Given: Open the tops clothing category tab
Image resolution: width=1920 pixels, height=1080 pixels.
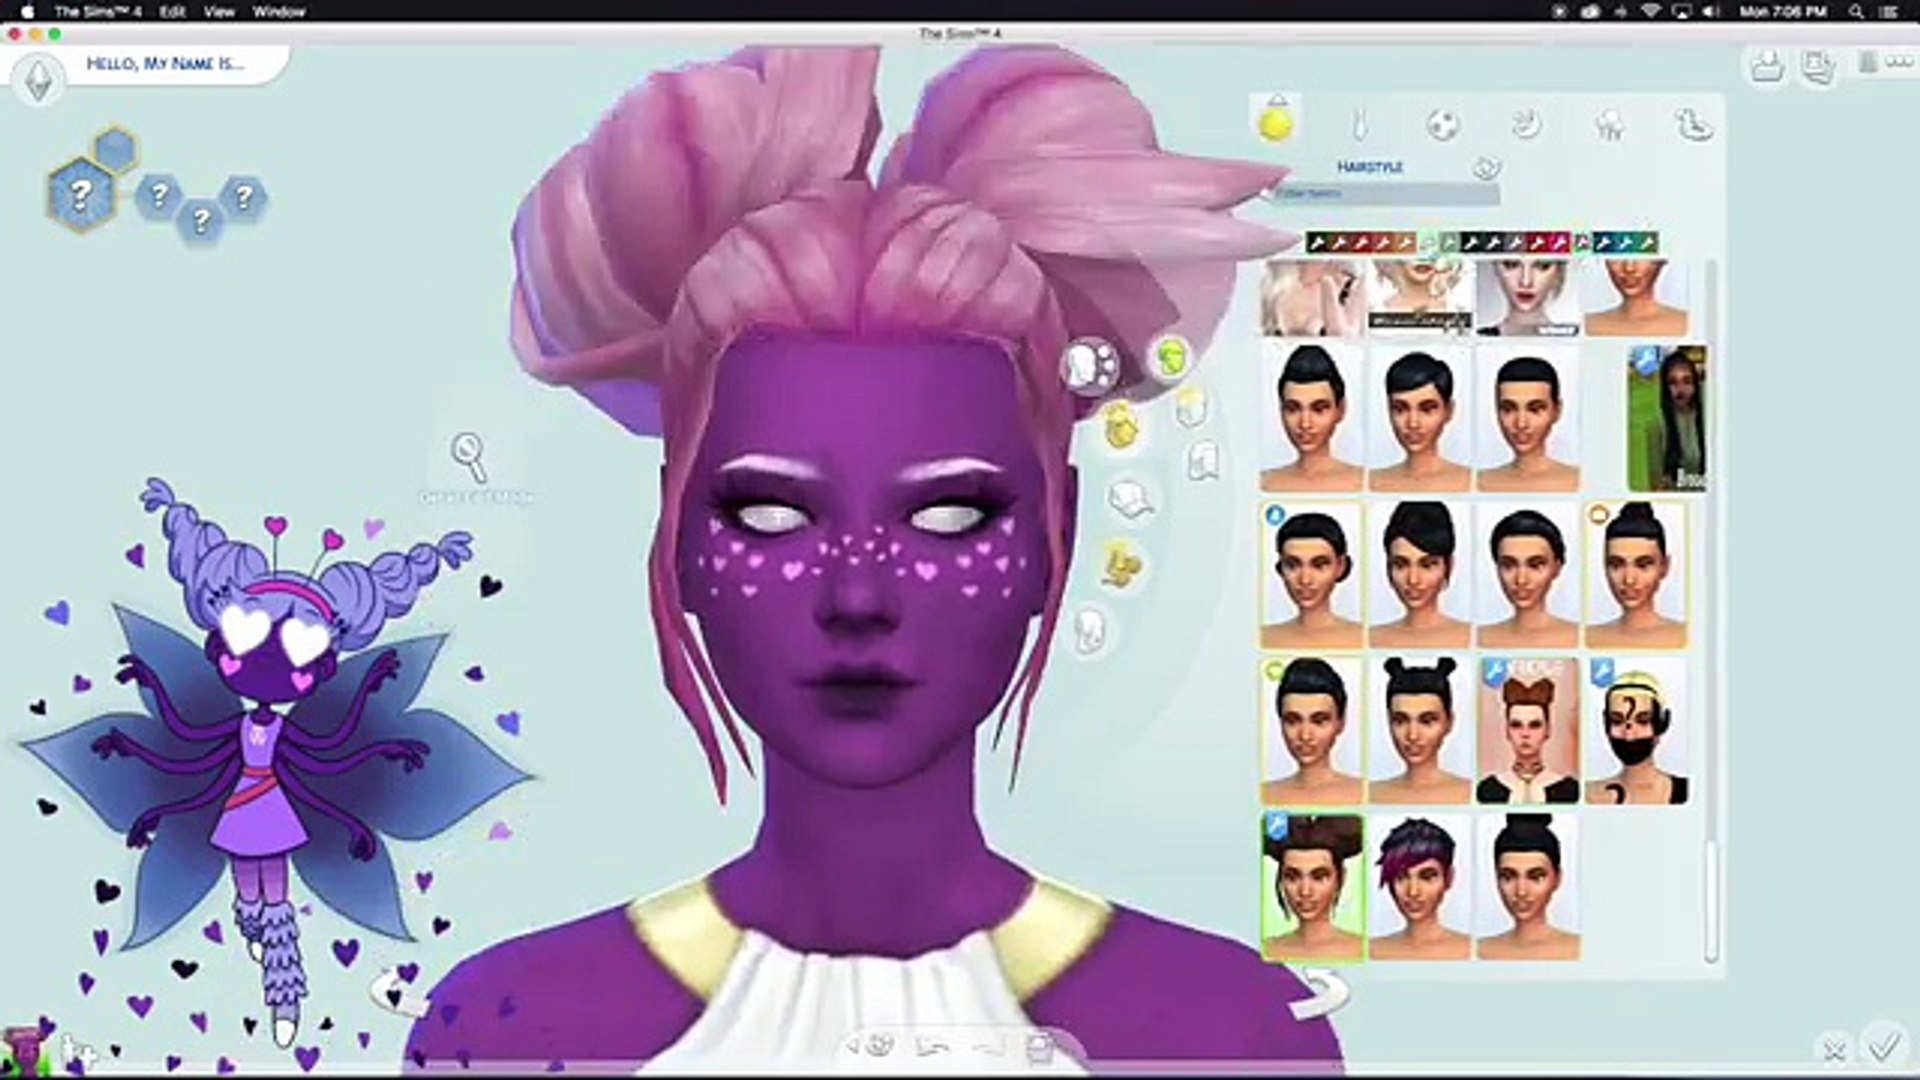Looking at the screenshot, I should point(1359,125).
